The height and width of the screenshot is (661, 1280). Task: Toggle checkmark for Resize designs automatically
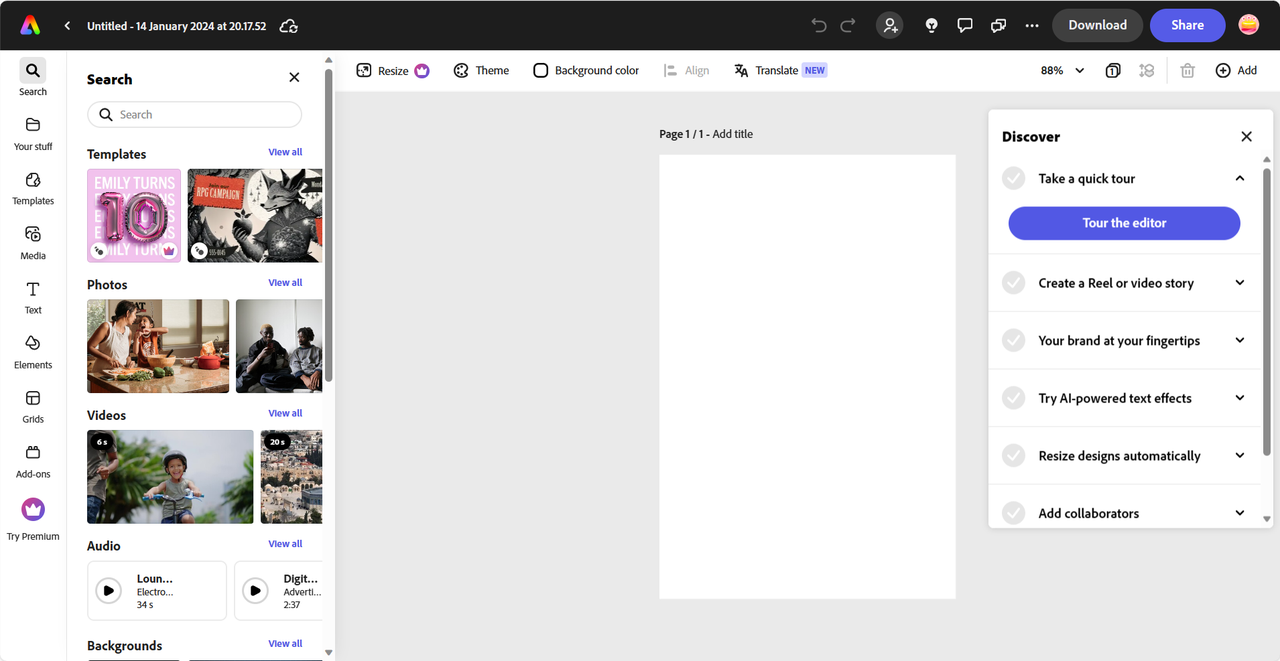1014,456
